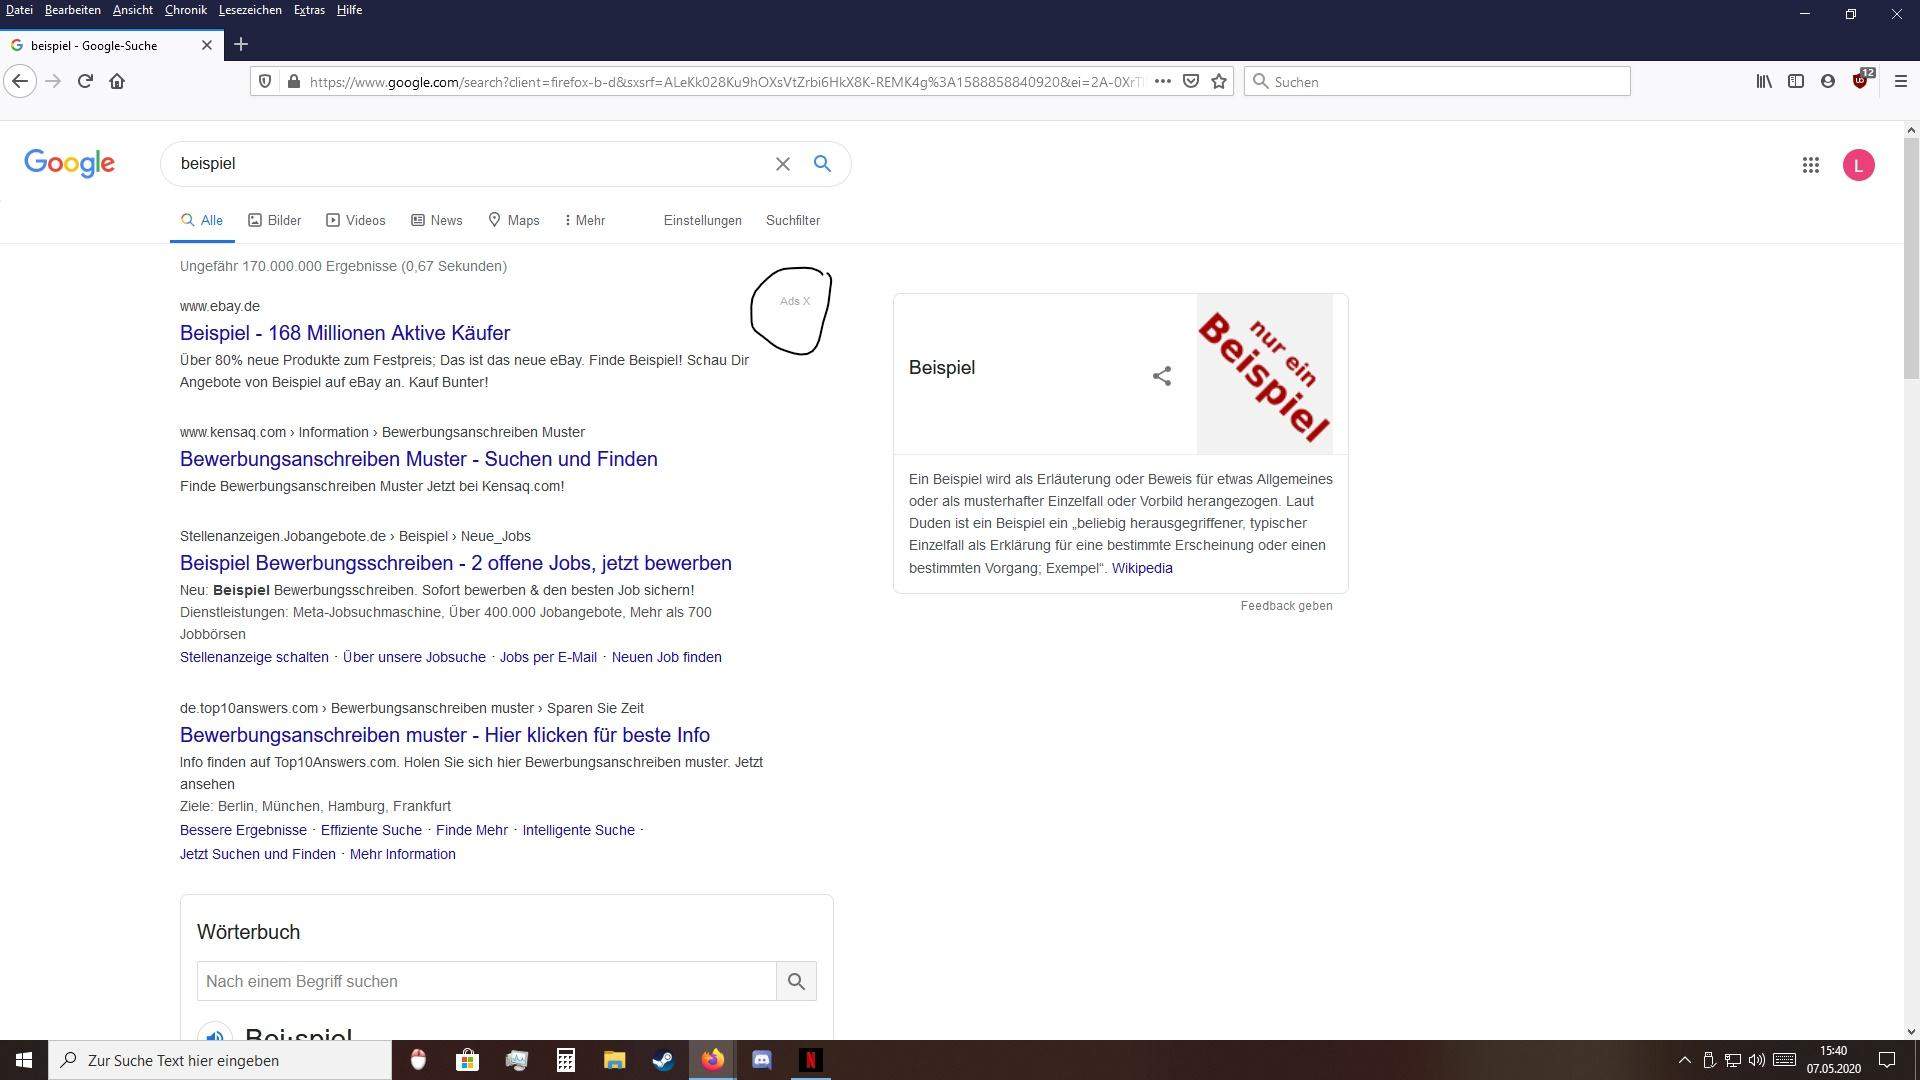Click the share icon in the Beispiel panel
This screenshot has height=1080, width=1920.
[x=1161, y=376]
